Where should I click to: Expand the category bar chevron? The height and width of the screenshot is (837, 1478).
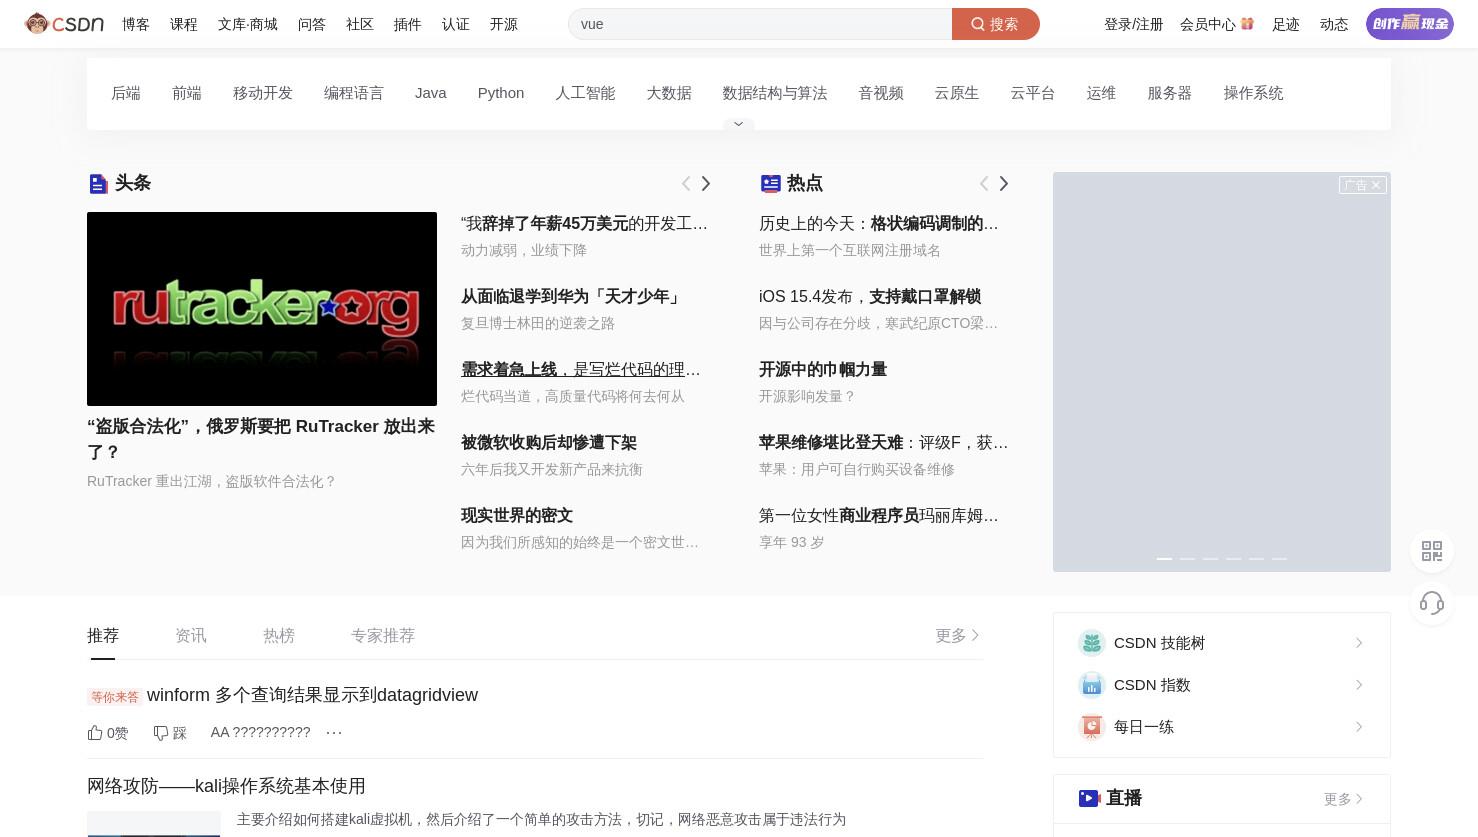[x=738, y=124]
